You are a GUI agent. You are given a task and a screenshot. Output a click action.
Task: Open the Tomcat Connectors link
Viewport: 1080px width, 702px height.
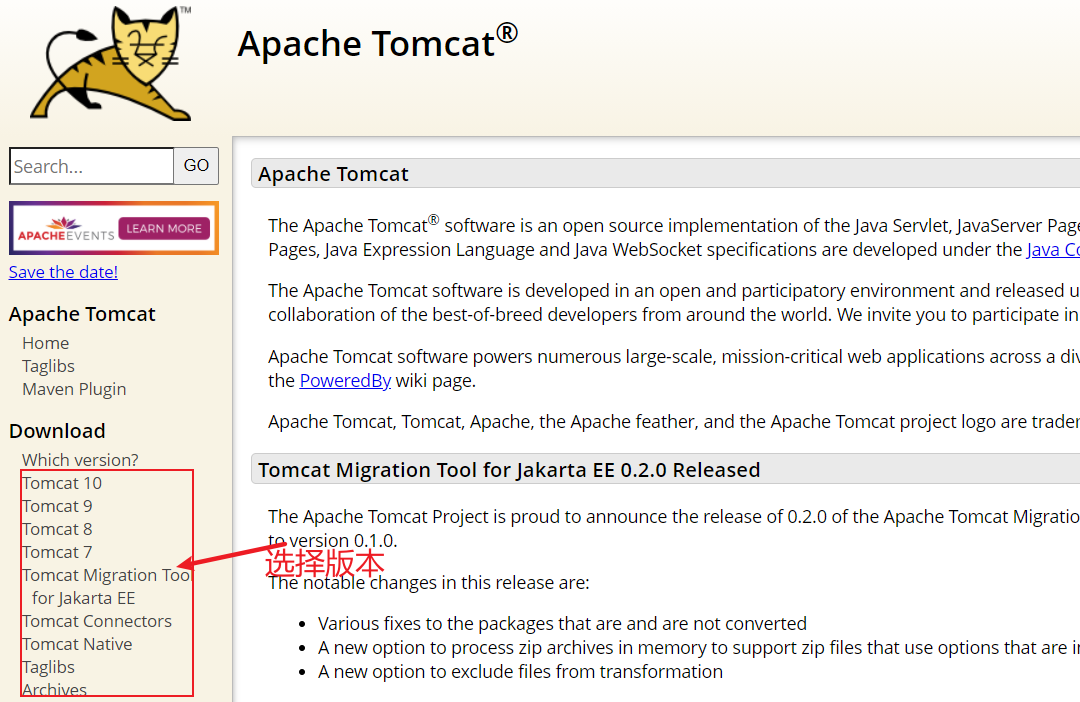point(97,621)
